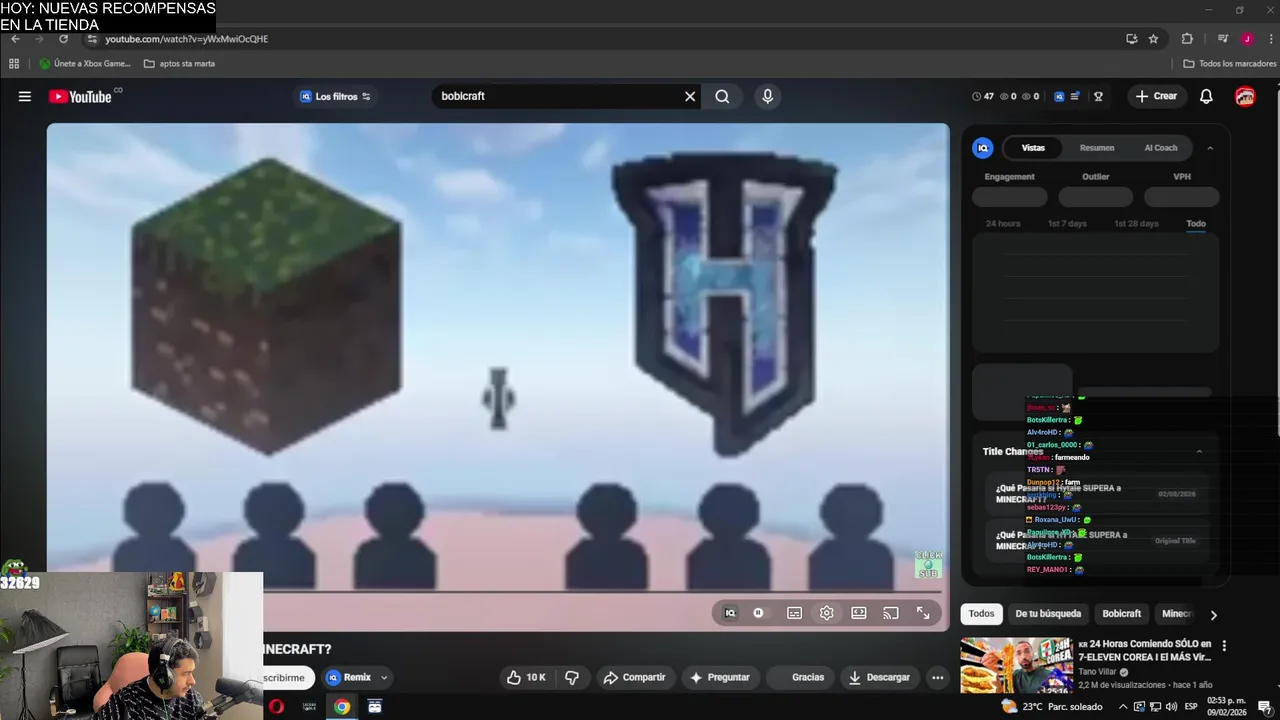This screenshot has width=1280, height=720.
Task: Run search with magnifier button
Action: 722,96
